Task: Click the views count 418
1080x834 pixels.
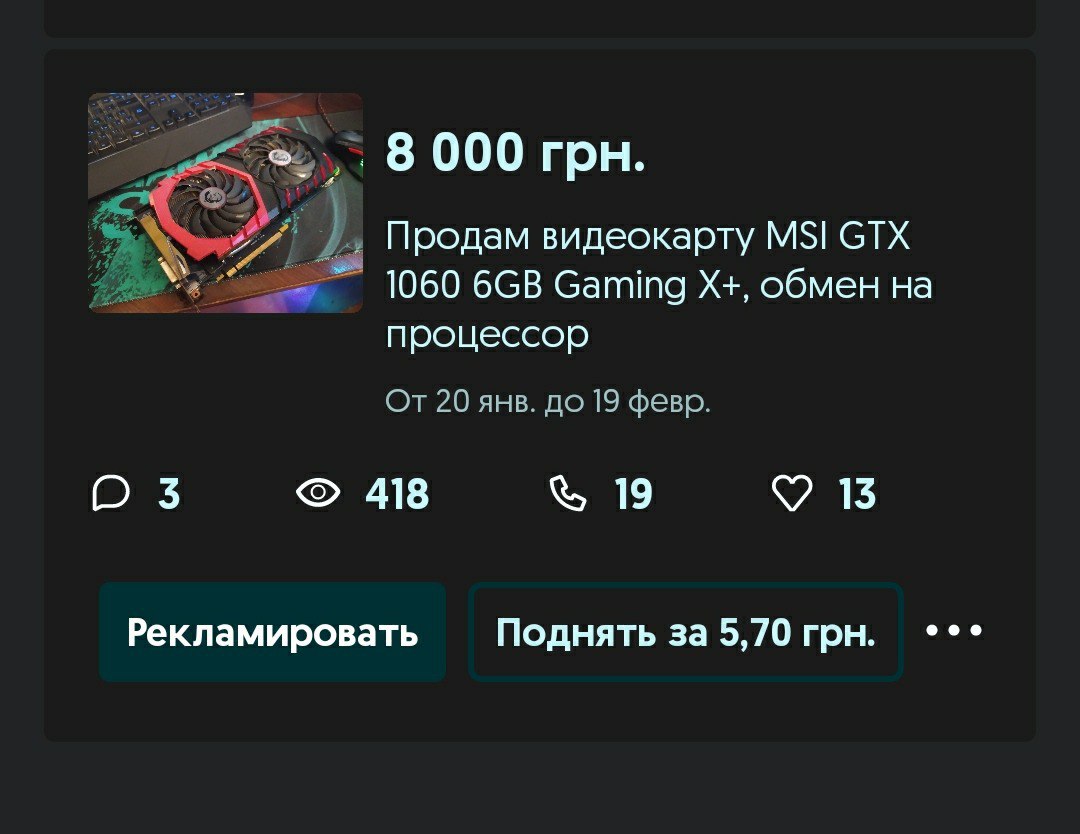Action: point(397,493)
